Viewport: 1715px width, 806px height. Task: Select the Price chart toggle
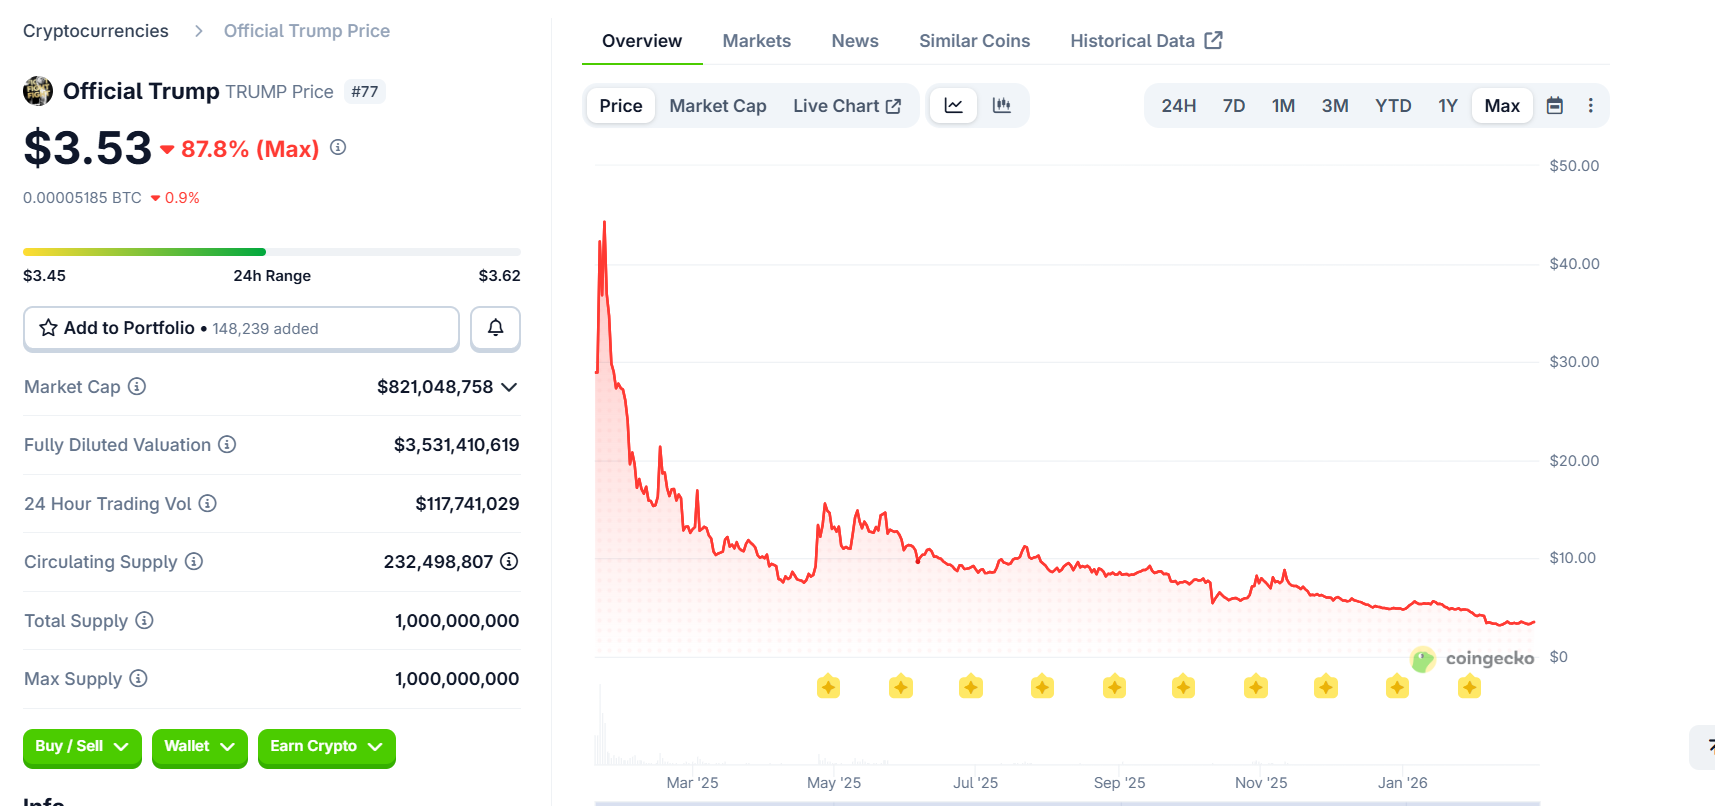[x=620, y=106]
